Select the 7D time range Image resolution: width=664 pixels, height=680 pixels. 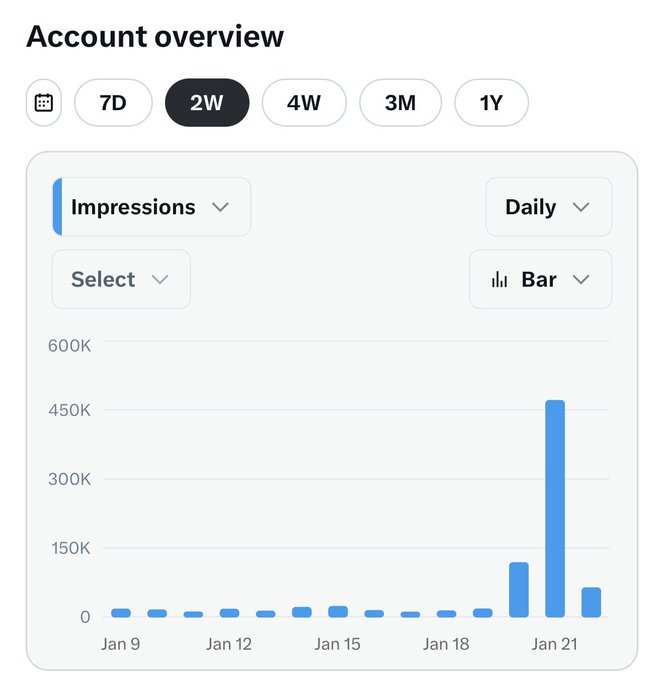point(113,103)
